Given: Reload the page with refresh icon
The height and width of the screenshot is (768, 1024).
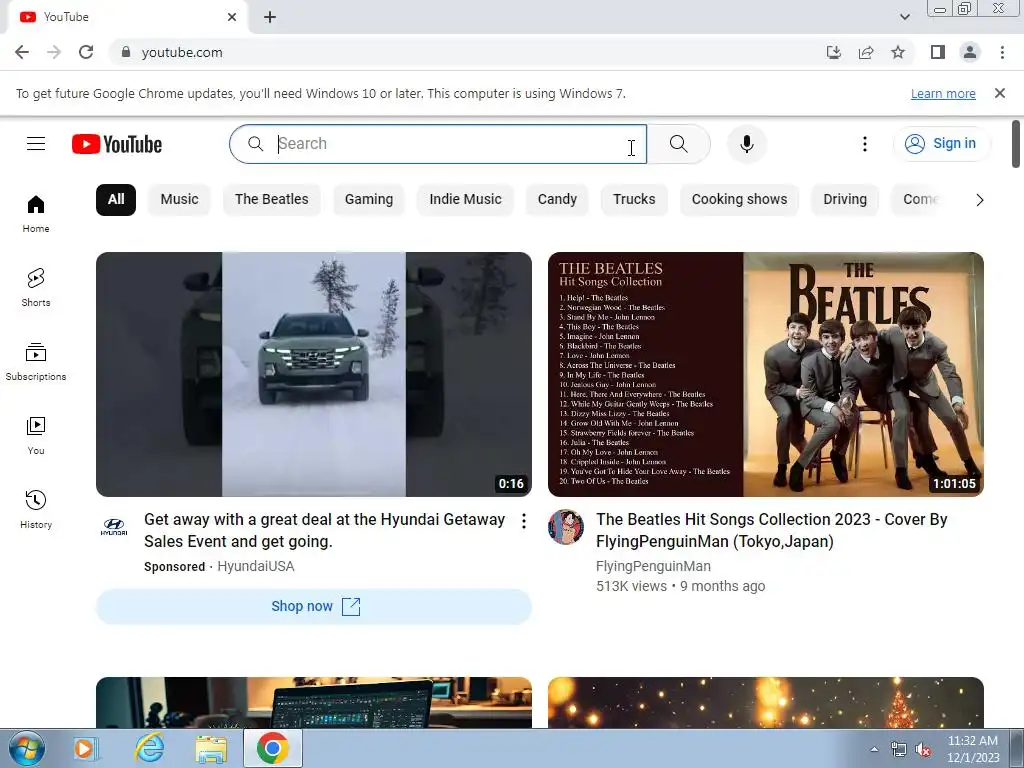Looking at the screenshot, I should tap(86, 52).
